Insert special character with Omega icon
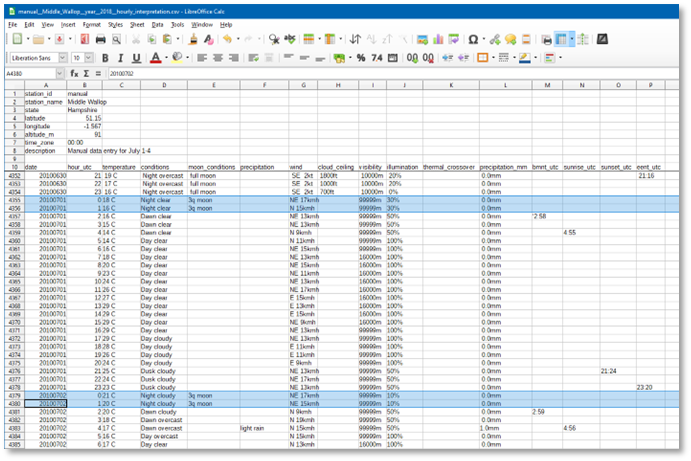The width and height of the screenshot is (691, 461). 472,39
